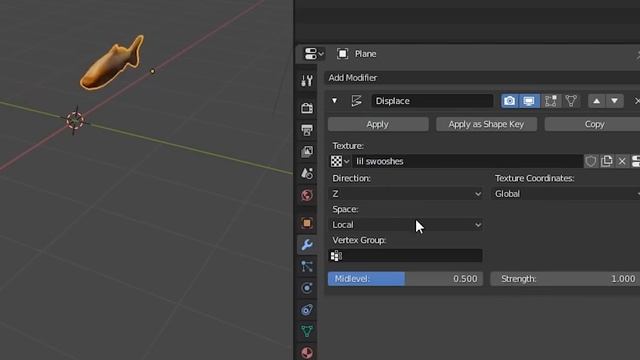Unlink the lil swooshes texture
Viewport: 640px width, 360px height.
[x=622, y=161]
